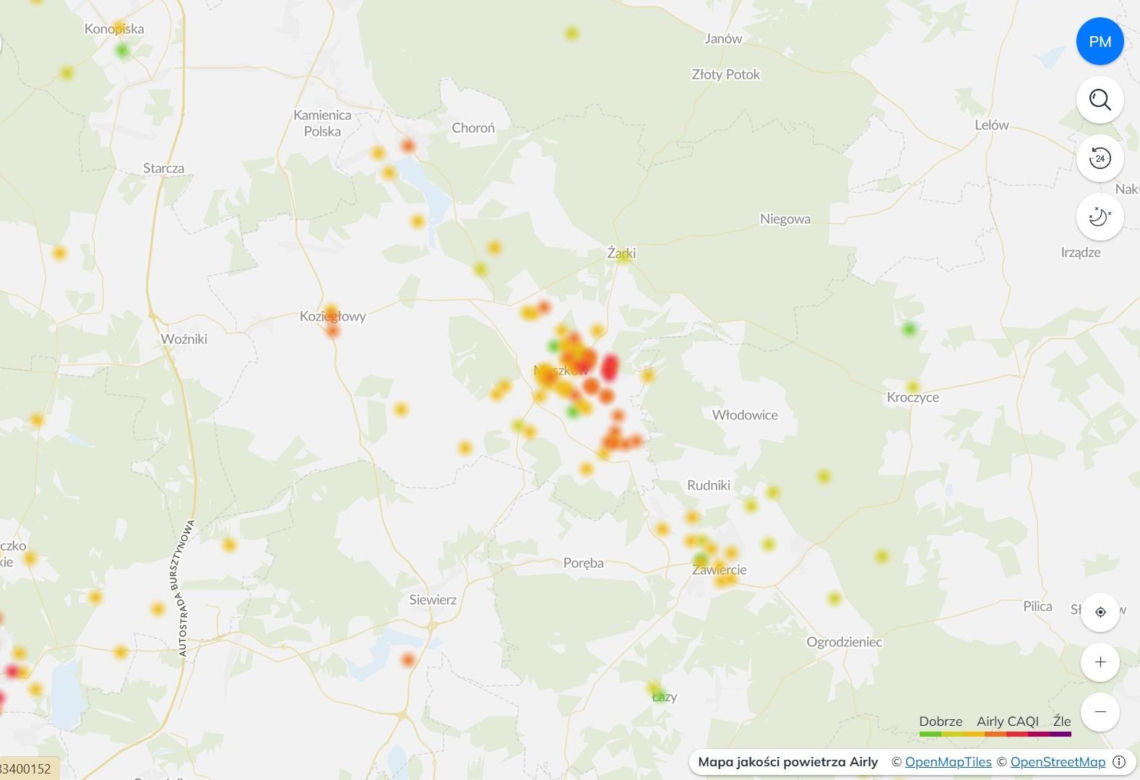Click the Woźniki town label

(184, 339)
